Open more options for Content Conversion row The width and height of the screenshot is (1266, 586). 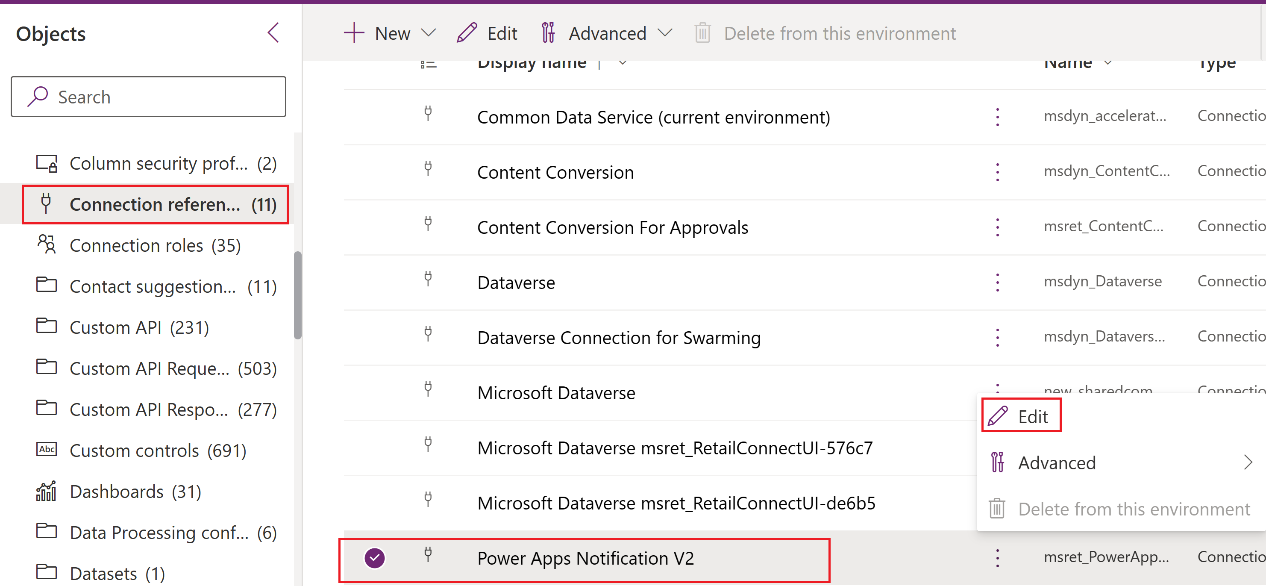click(x=997, y=172)
